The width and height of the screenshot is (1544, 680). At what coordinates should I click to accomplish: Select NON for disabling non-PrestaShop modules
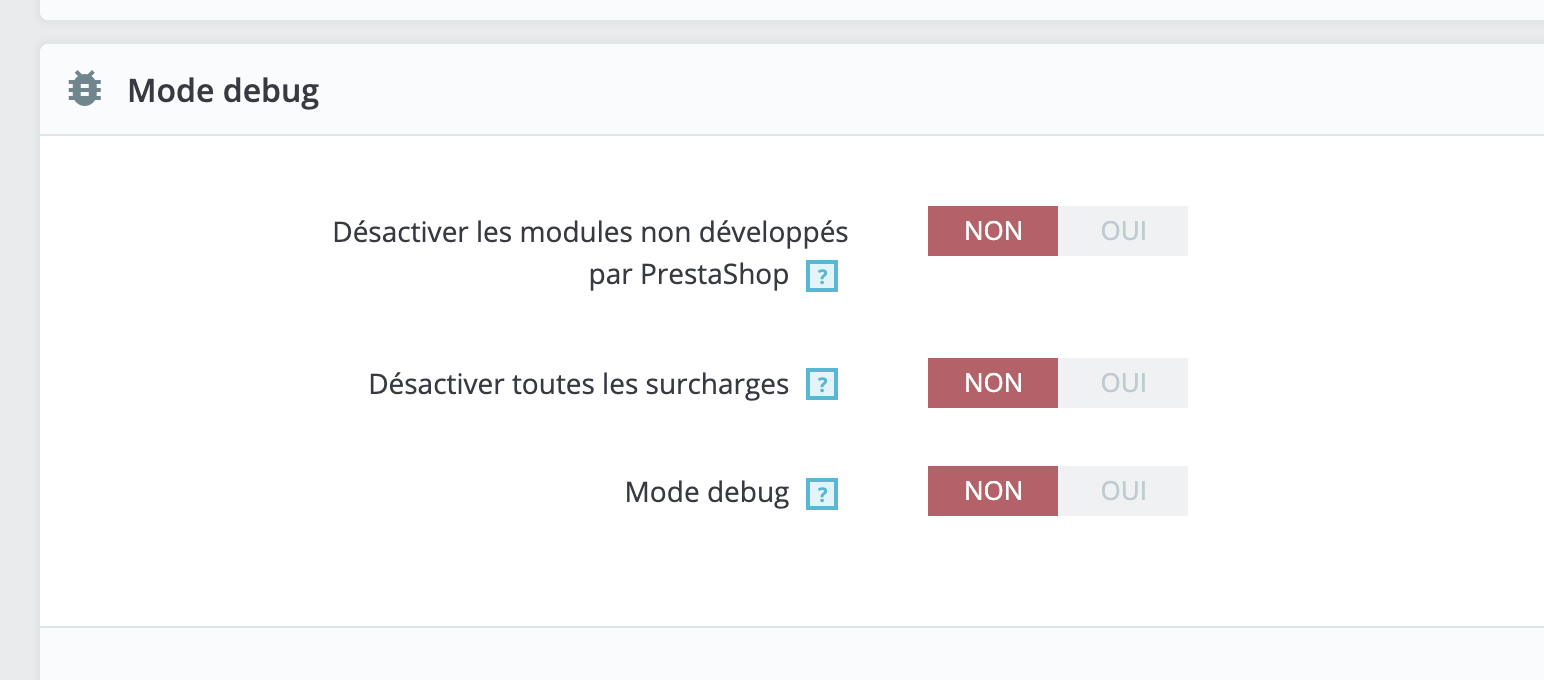(x=993, y=231)
